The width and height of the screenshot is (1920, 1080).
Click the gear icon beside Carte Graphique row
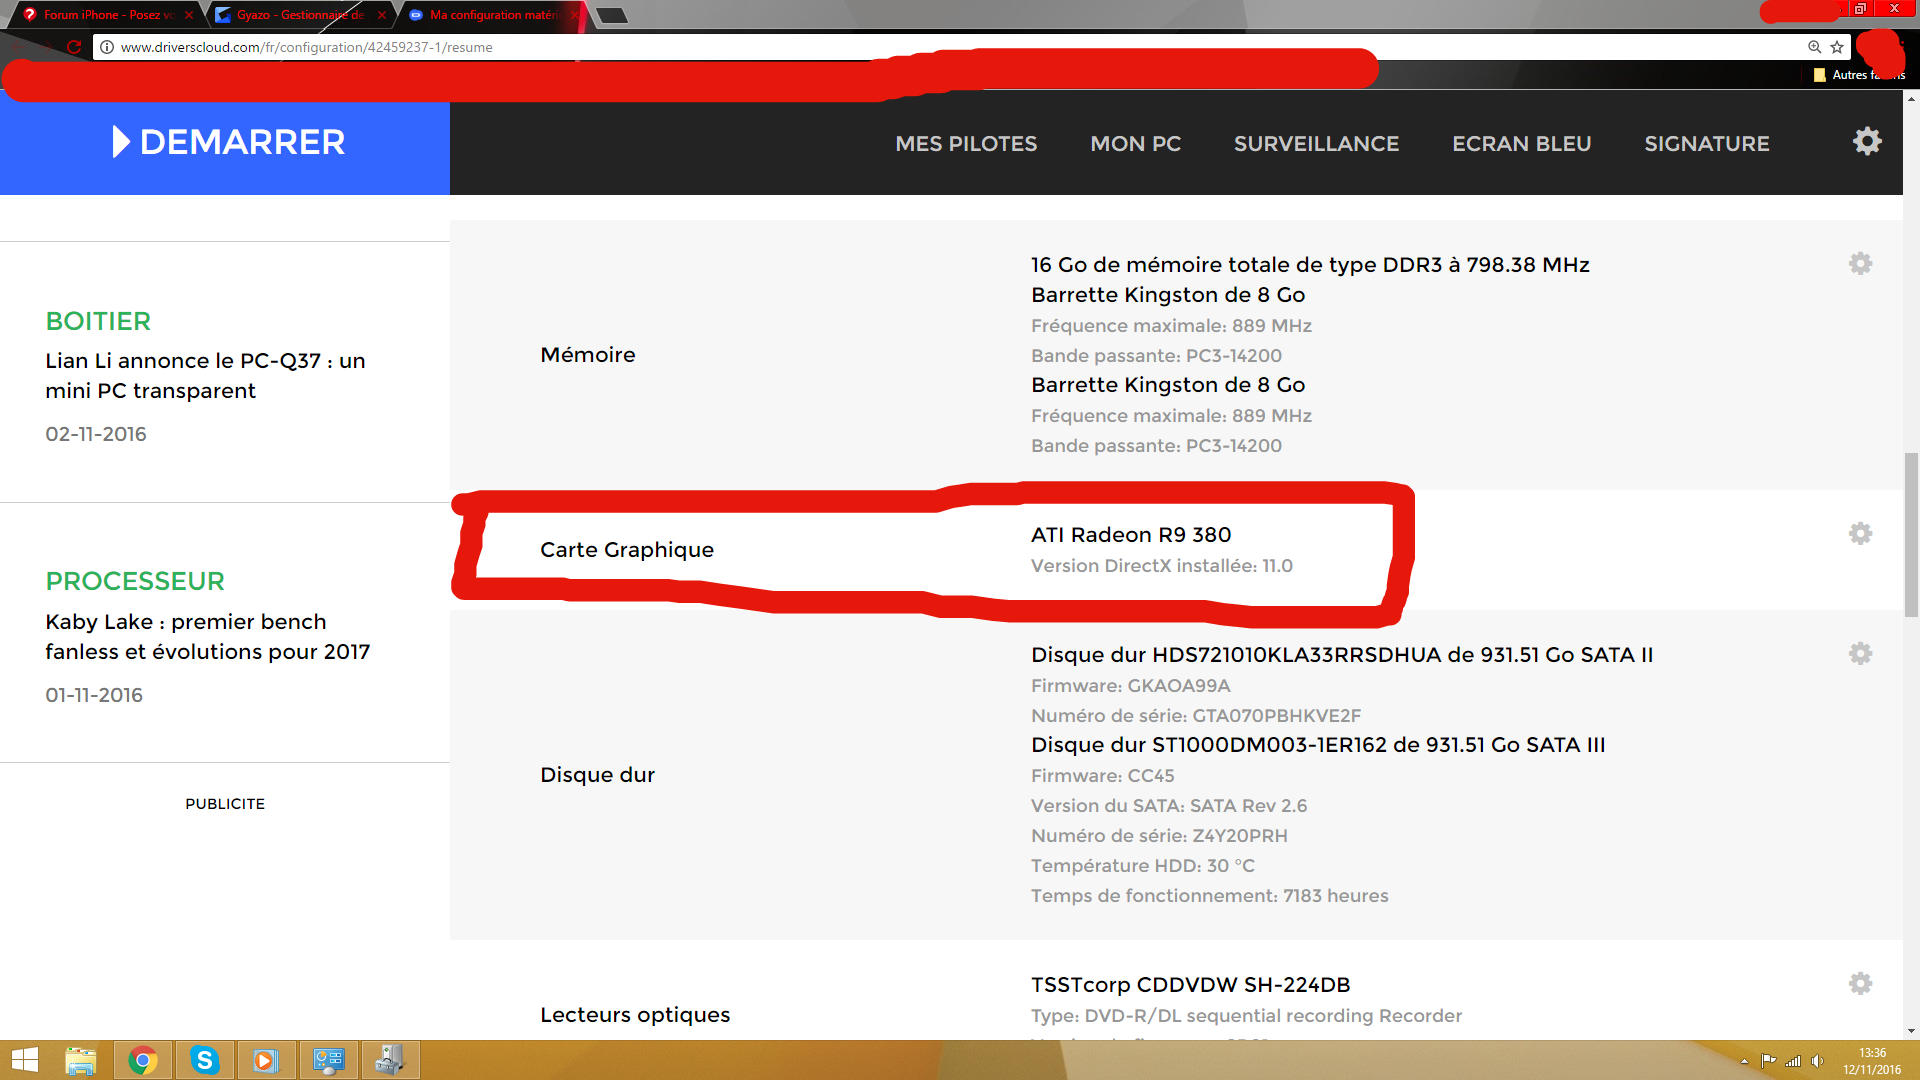[1860, 534]
